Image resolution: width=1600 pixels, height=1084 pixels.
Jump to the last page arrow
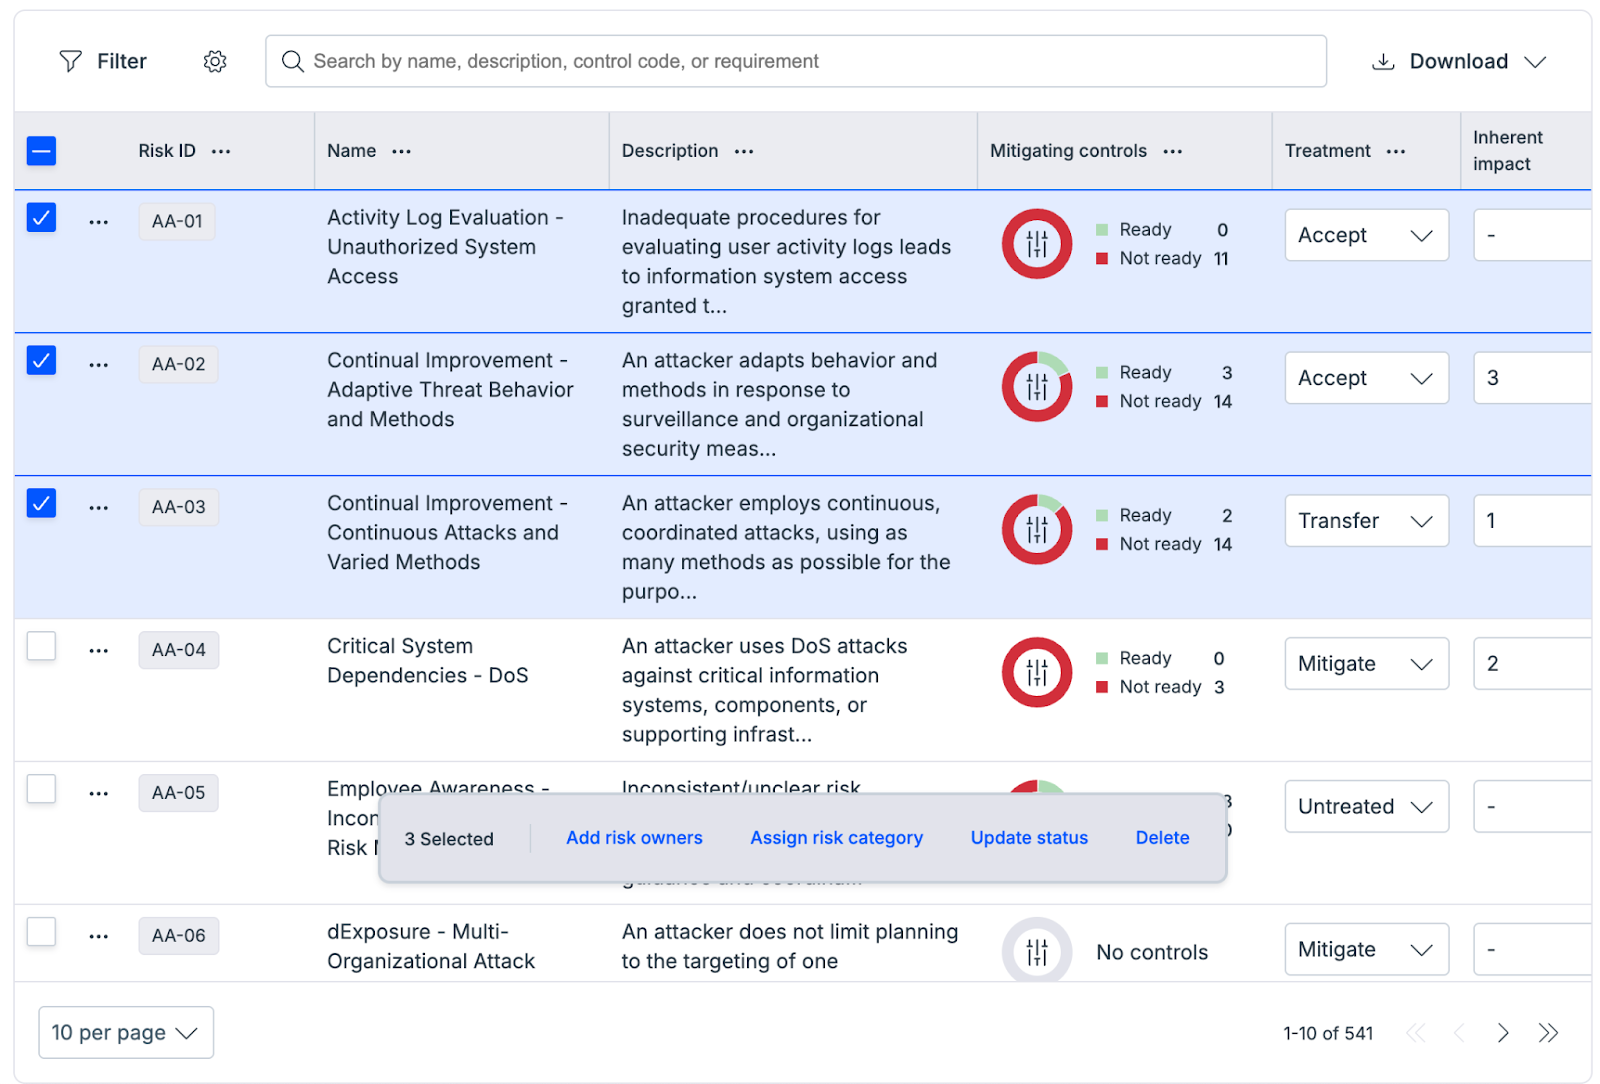pyautogui.click(x=1548, y=1033)
